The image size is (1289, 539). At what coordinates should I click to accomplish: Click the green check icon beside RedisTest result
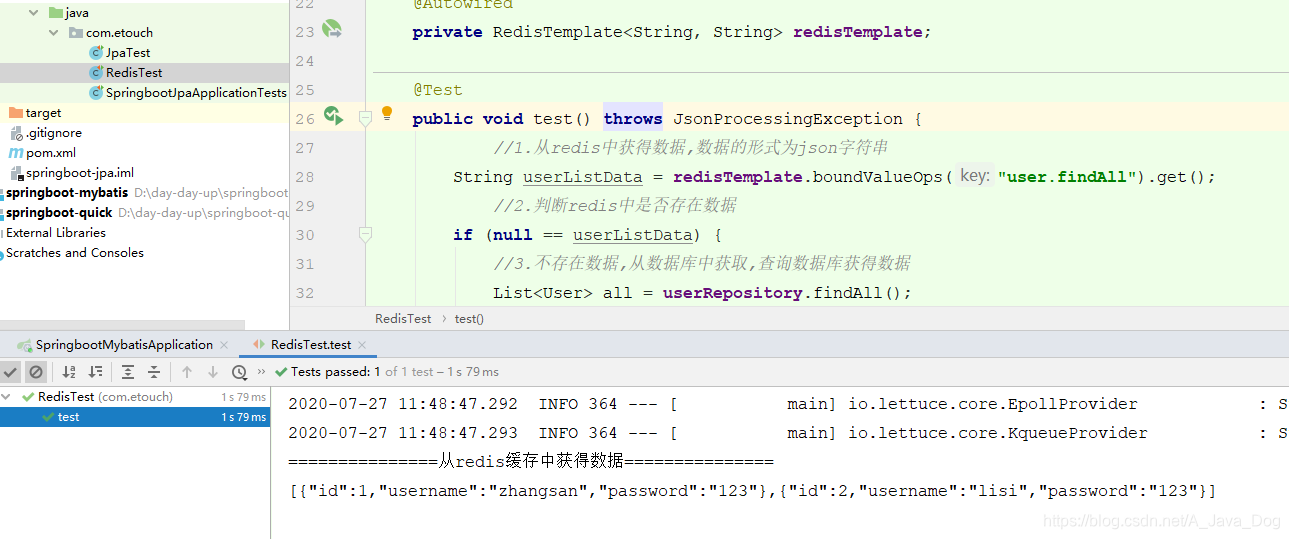pyautogui.click(x=29, y=397)
